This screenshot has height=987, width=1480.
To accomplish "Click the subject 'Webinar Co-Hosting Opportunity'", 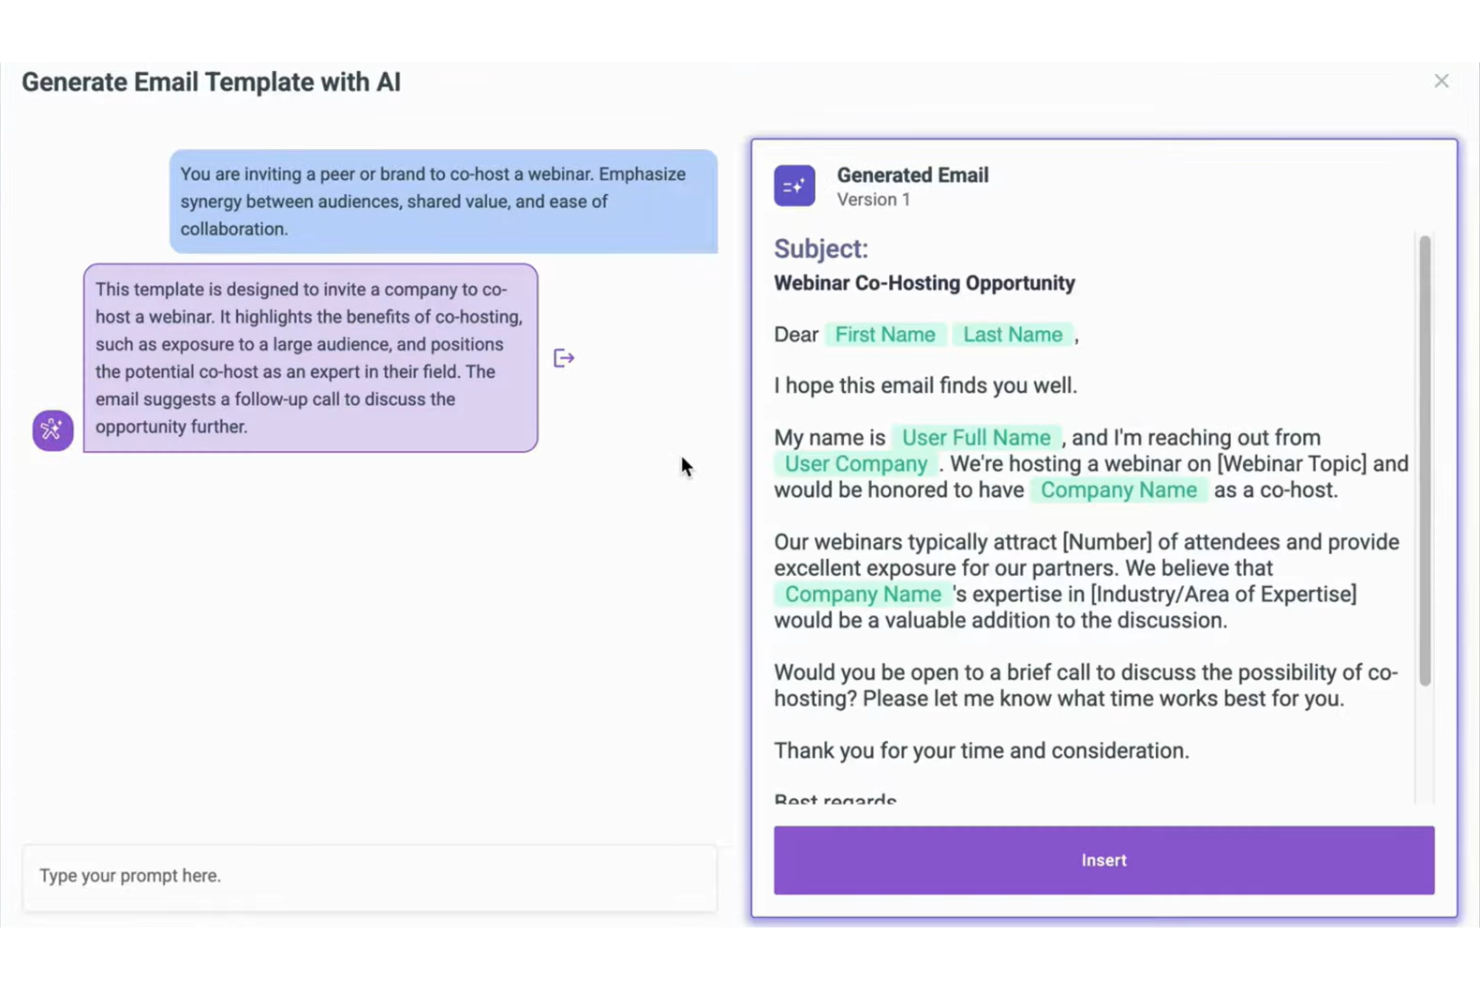I will pos(924,283).
